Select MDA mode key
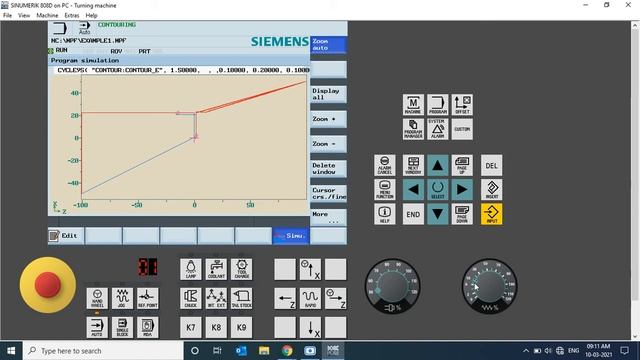Viewport: 640px width, 360px height. pyautogui.click(x=148, y=327)
